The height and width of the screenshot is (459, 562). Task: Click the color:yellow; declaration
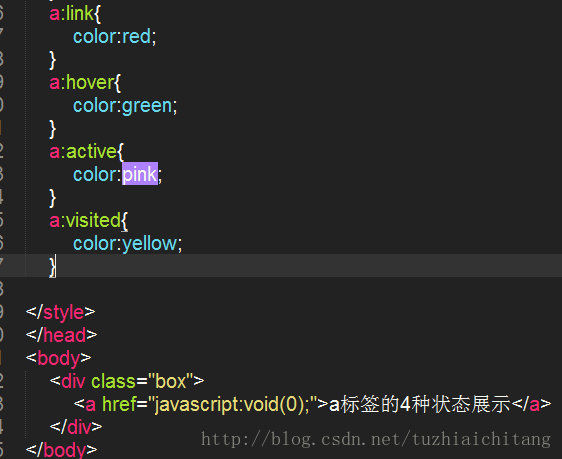(x=128, y=244)
